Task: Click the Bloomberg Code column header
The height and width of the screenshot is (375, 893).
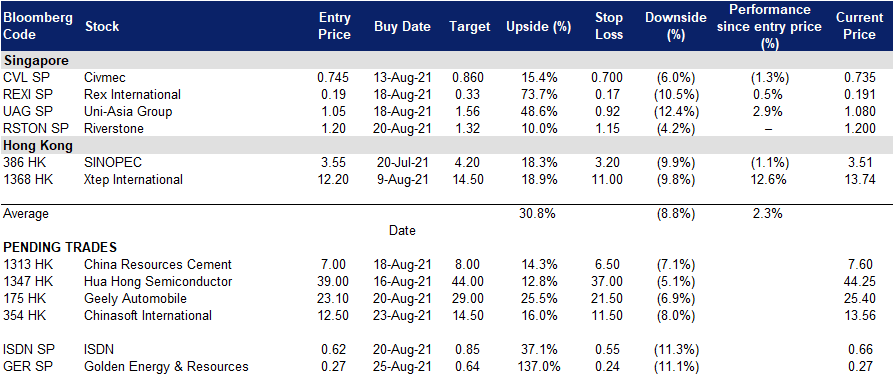Action: point(38,26)
